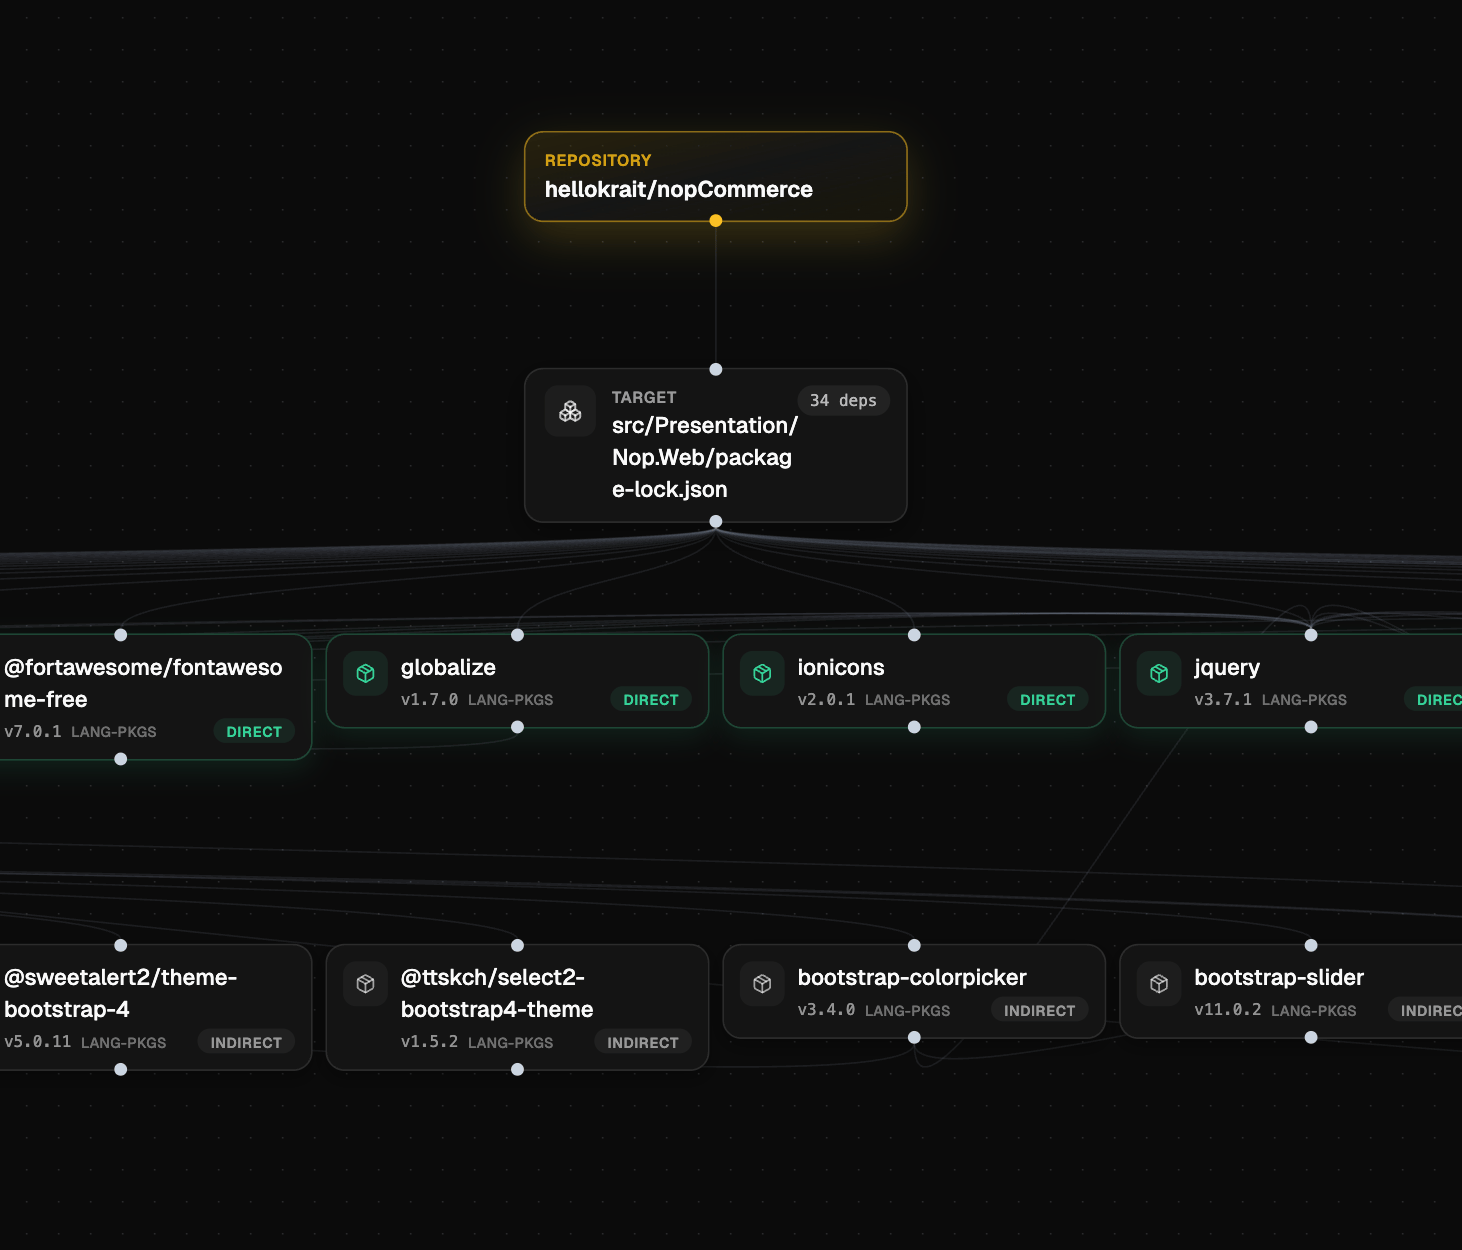Viewport: 1462px width, 1250px height.
Task: Click bootstrap-slider card's top connector dot
Action: pos(1311,945)
